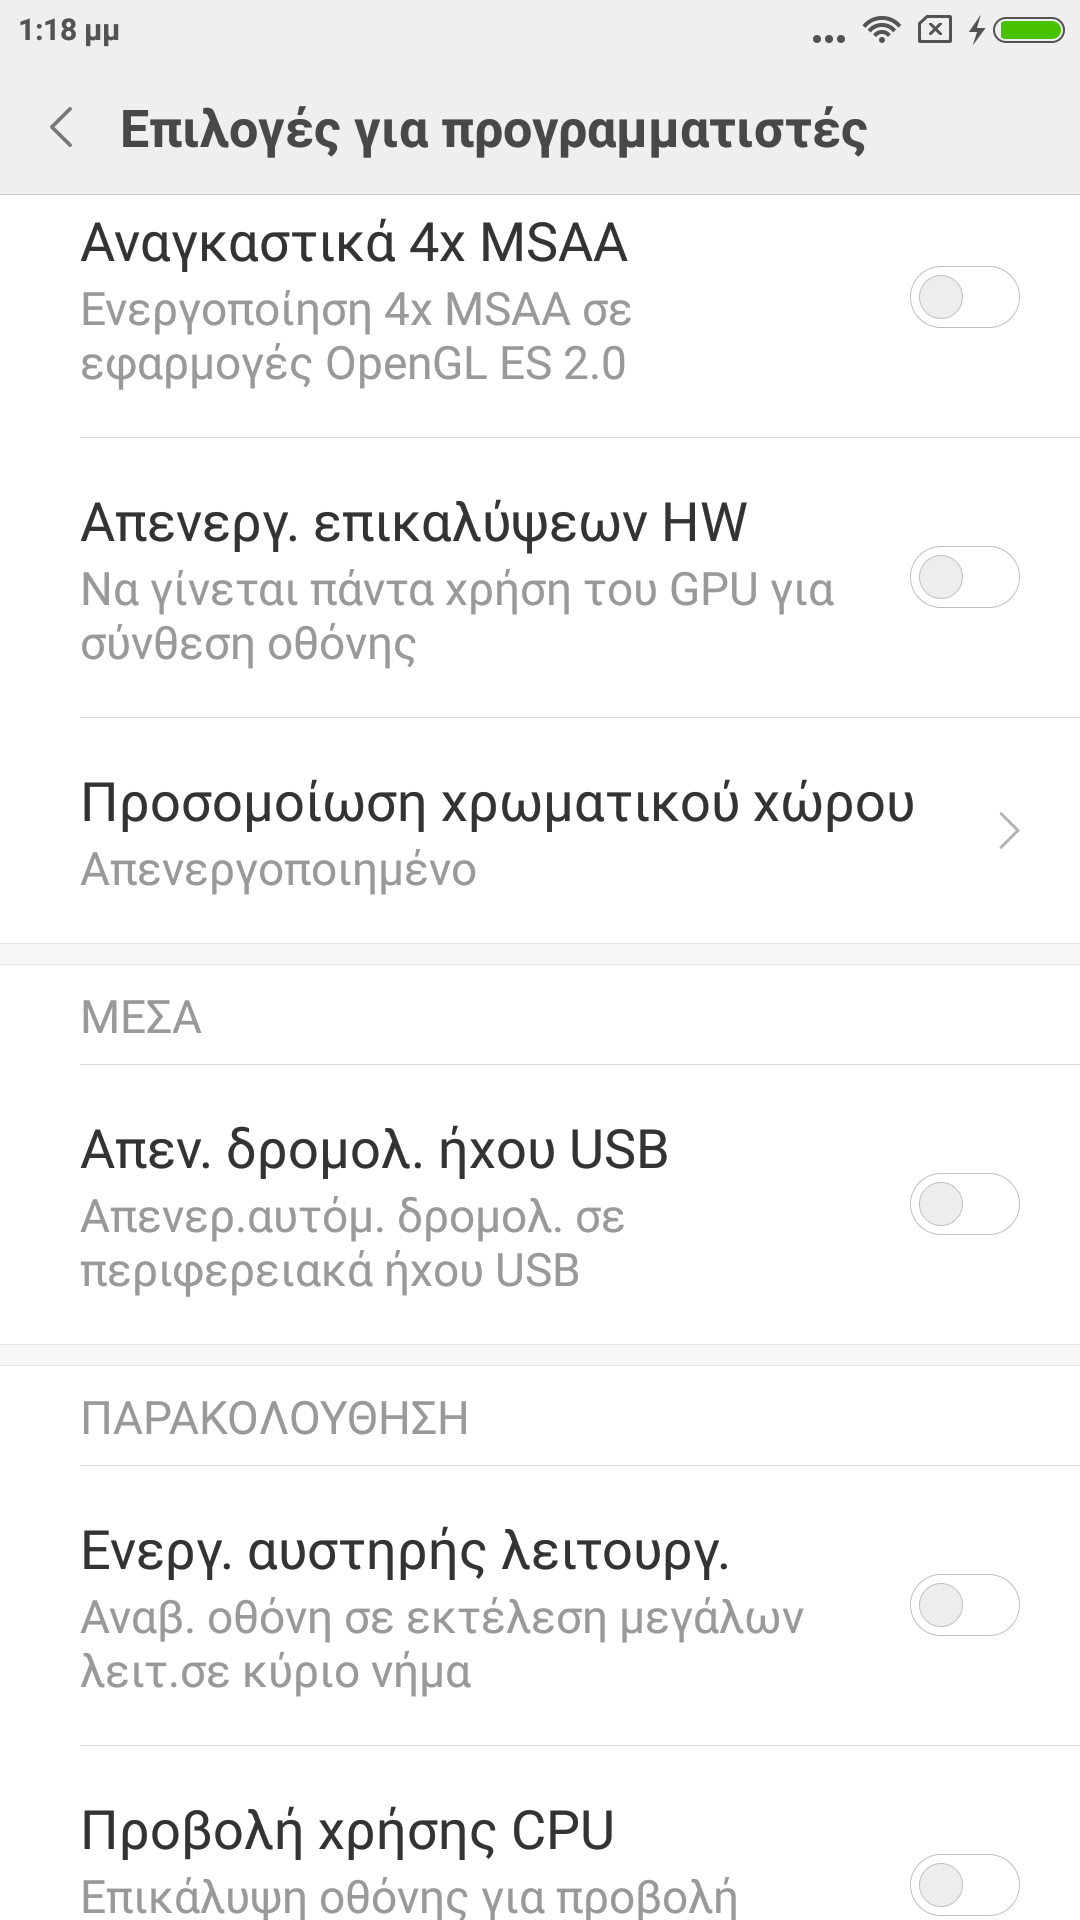Select the ΜΕΣΑ section header
This screenshot has height=1920, width=1080.
coord(141,1018)
